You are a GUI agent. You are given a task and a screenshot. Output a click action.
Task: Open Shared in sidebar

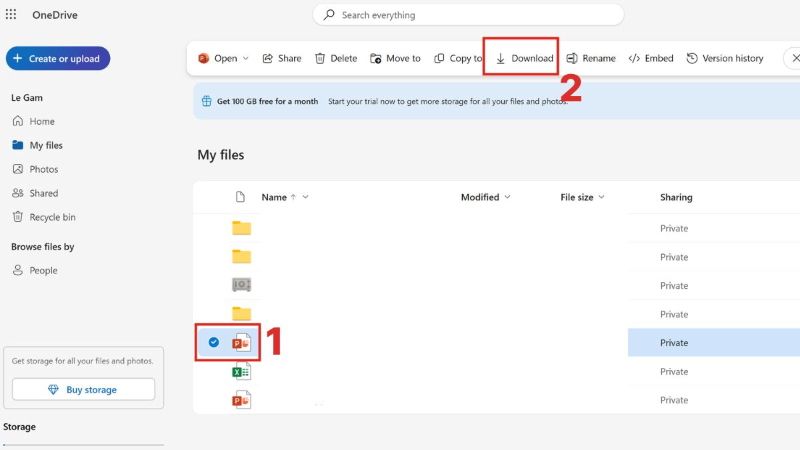coord(35,193)
